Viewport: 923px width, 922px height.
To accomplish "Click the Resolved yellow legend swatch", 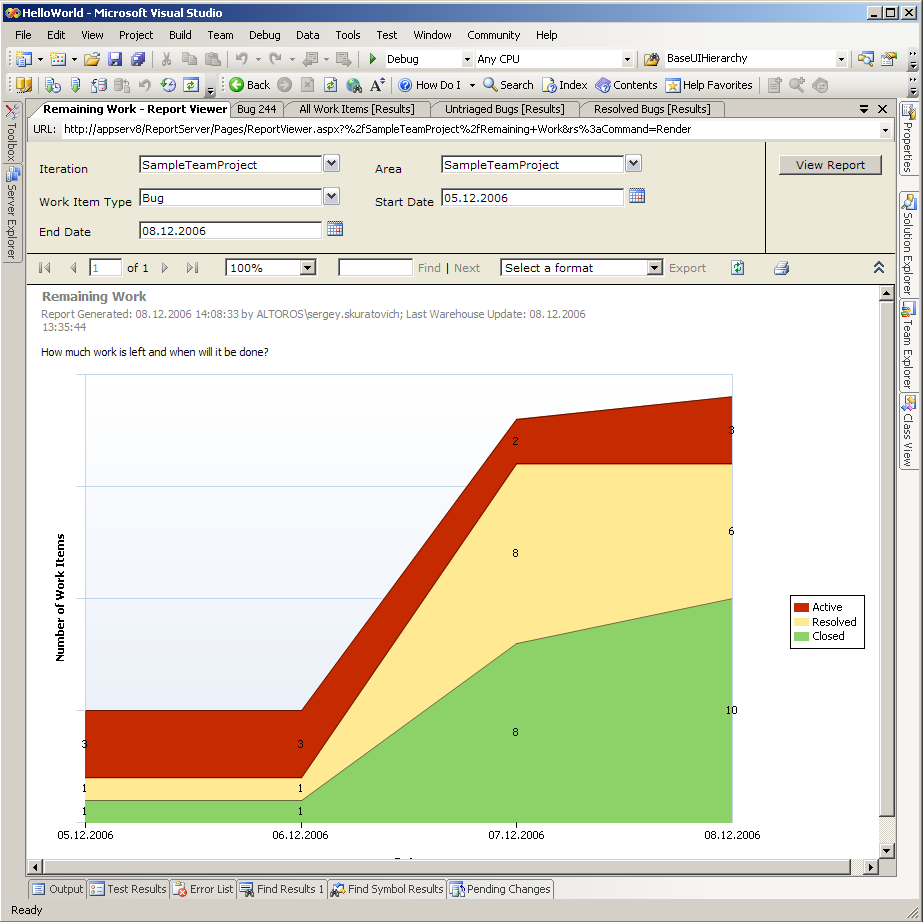I will click(801, 622).
